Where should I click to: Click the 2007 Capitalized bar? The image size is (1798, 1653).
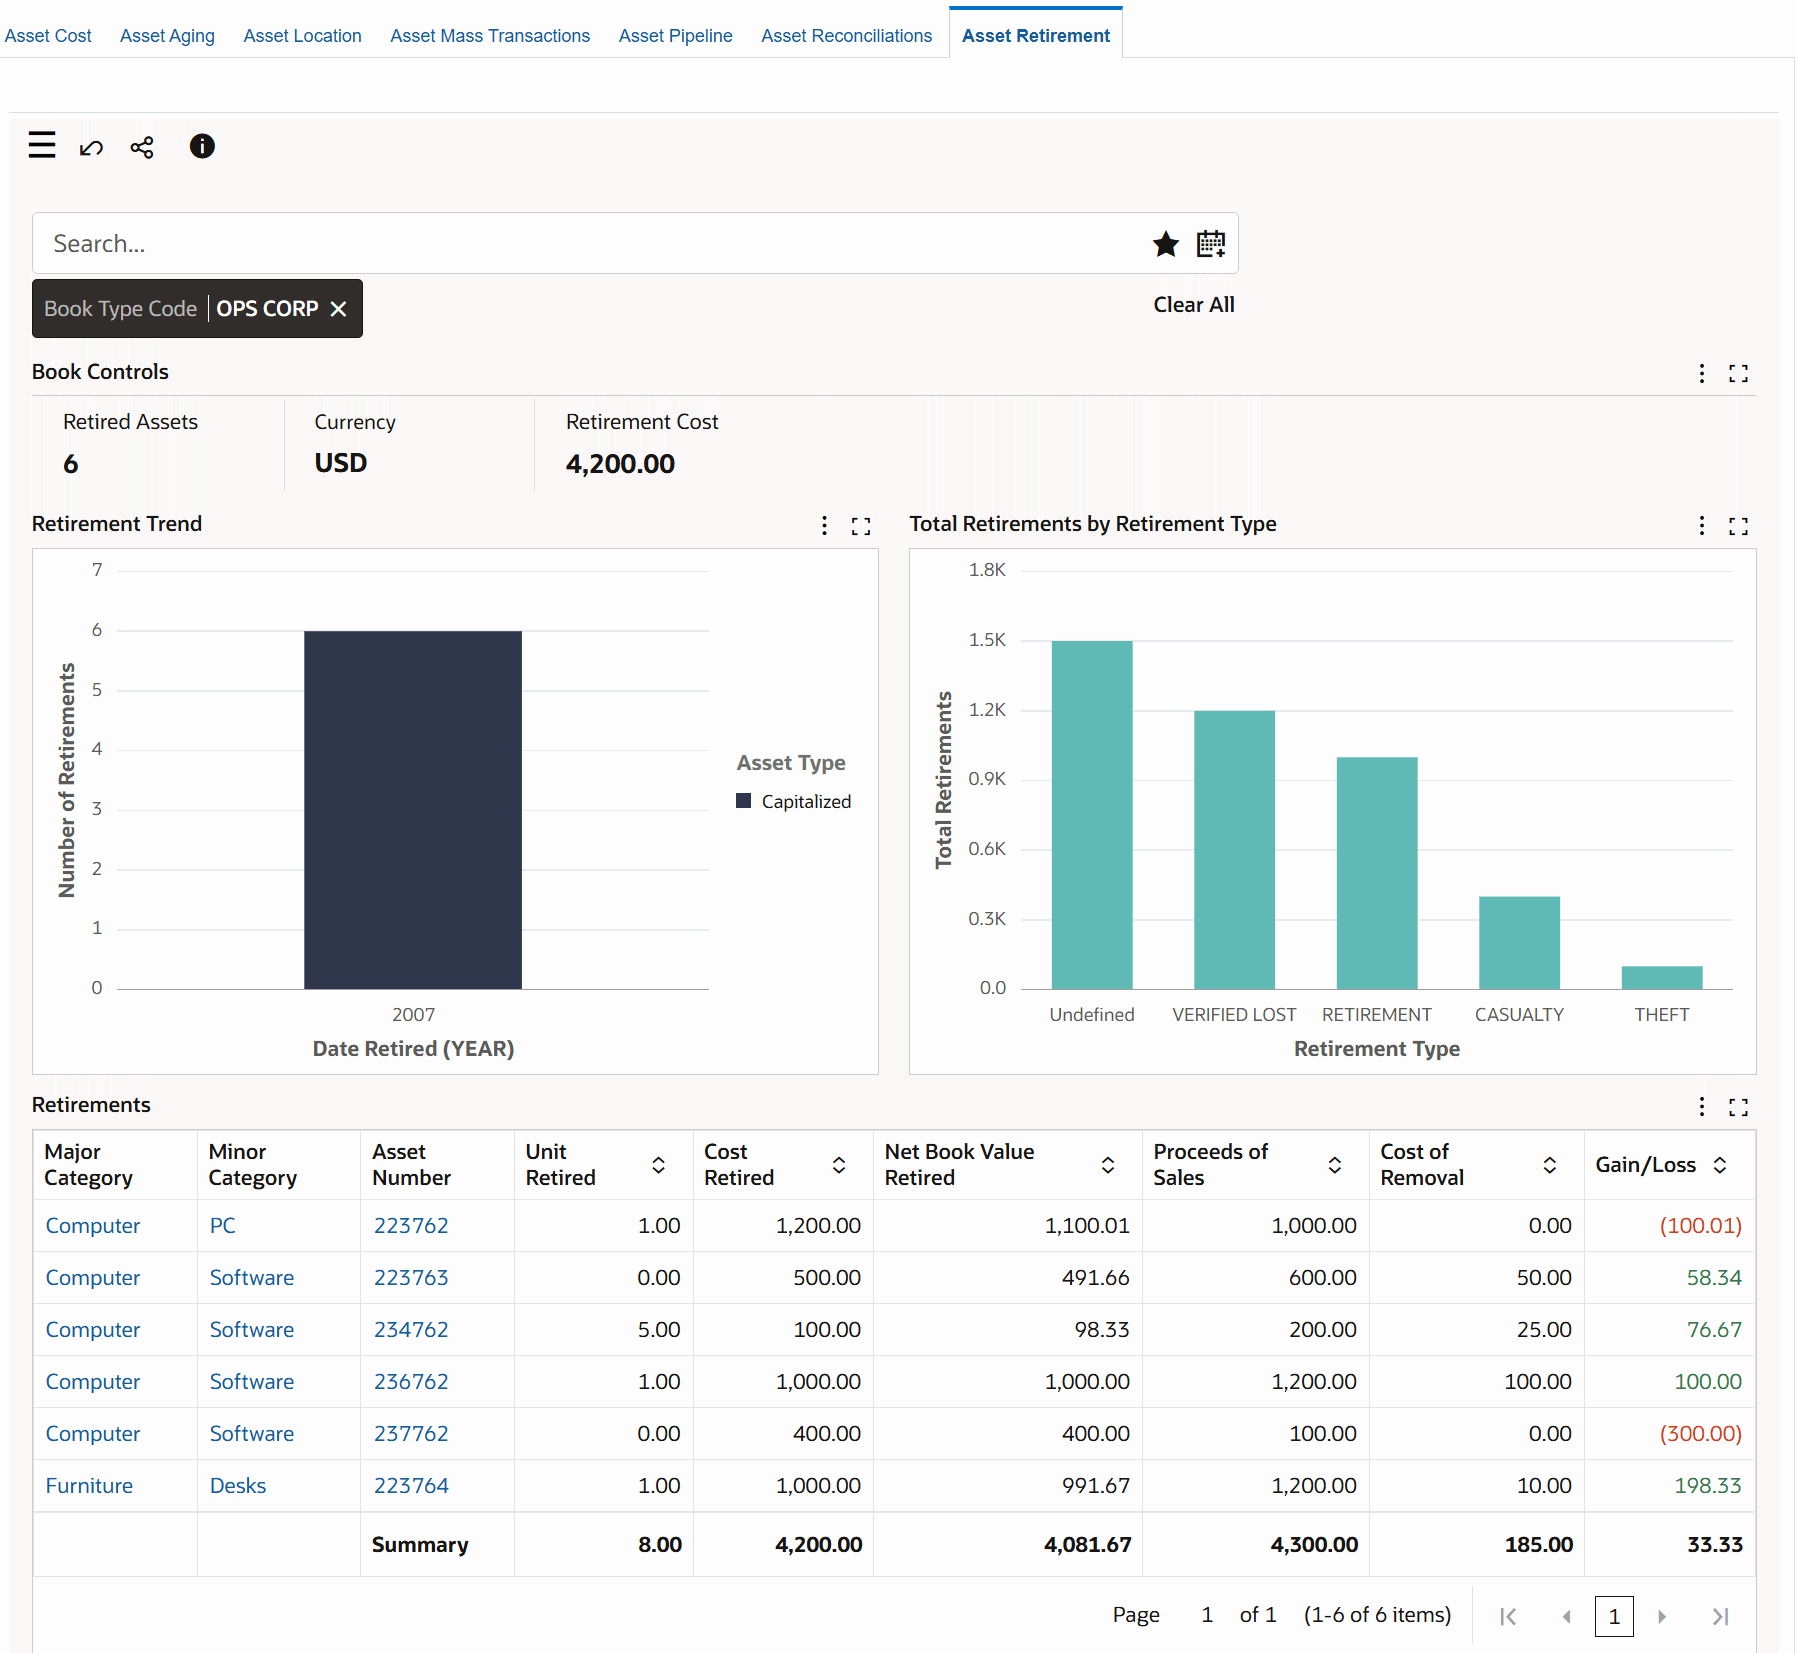[413, 810]
